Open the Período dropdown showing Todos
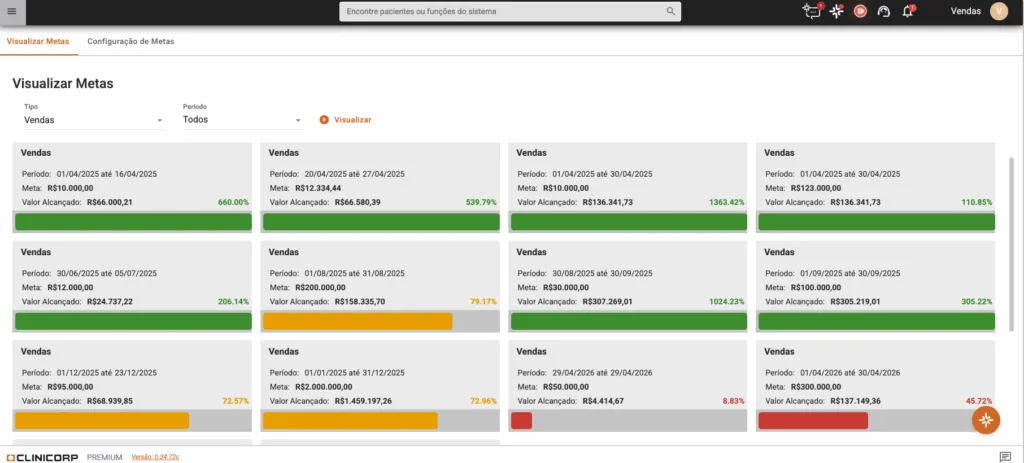 242,120
